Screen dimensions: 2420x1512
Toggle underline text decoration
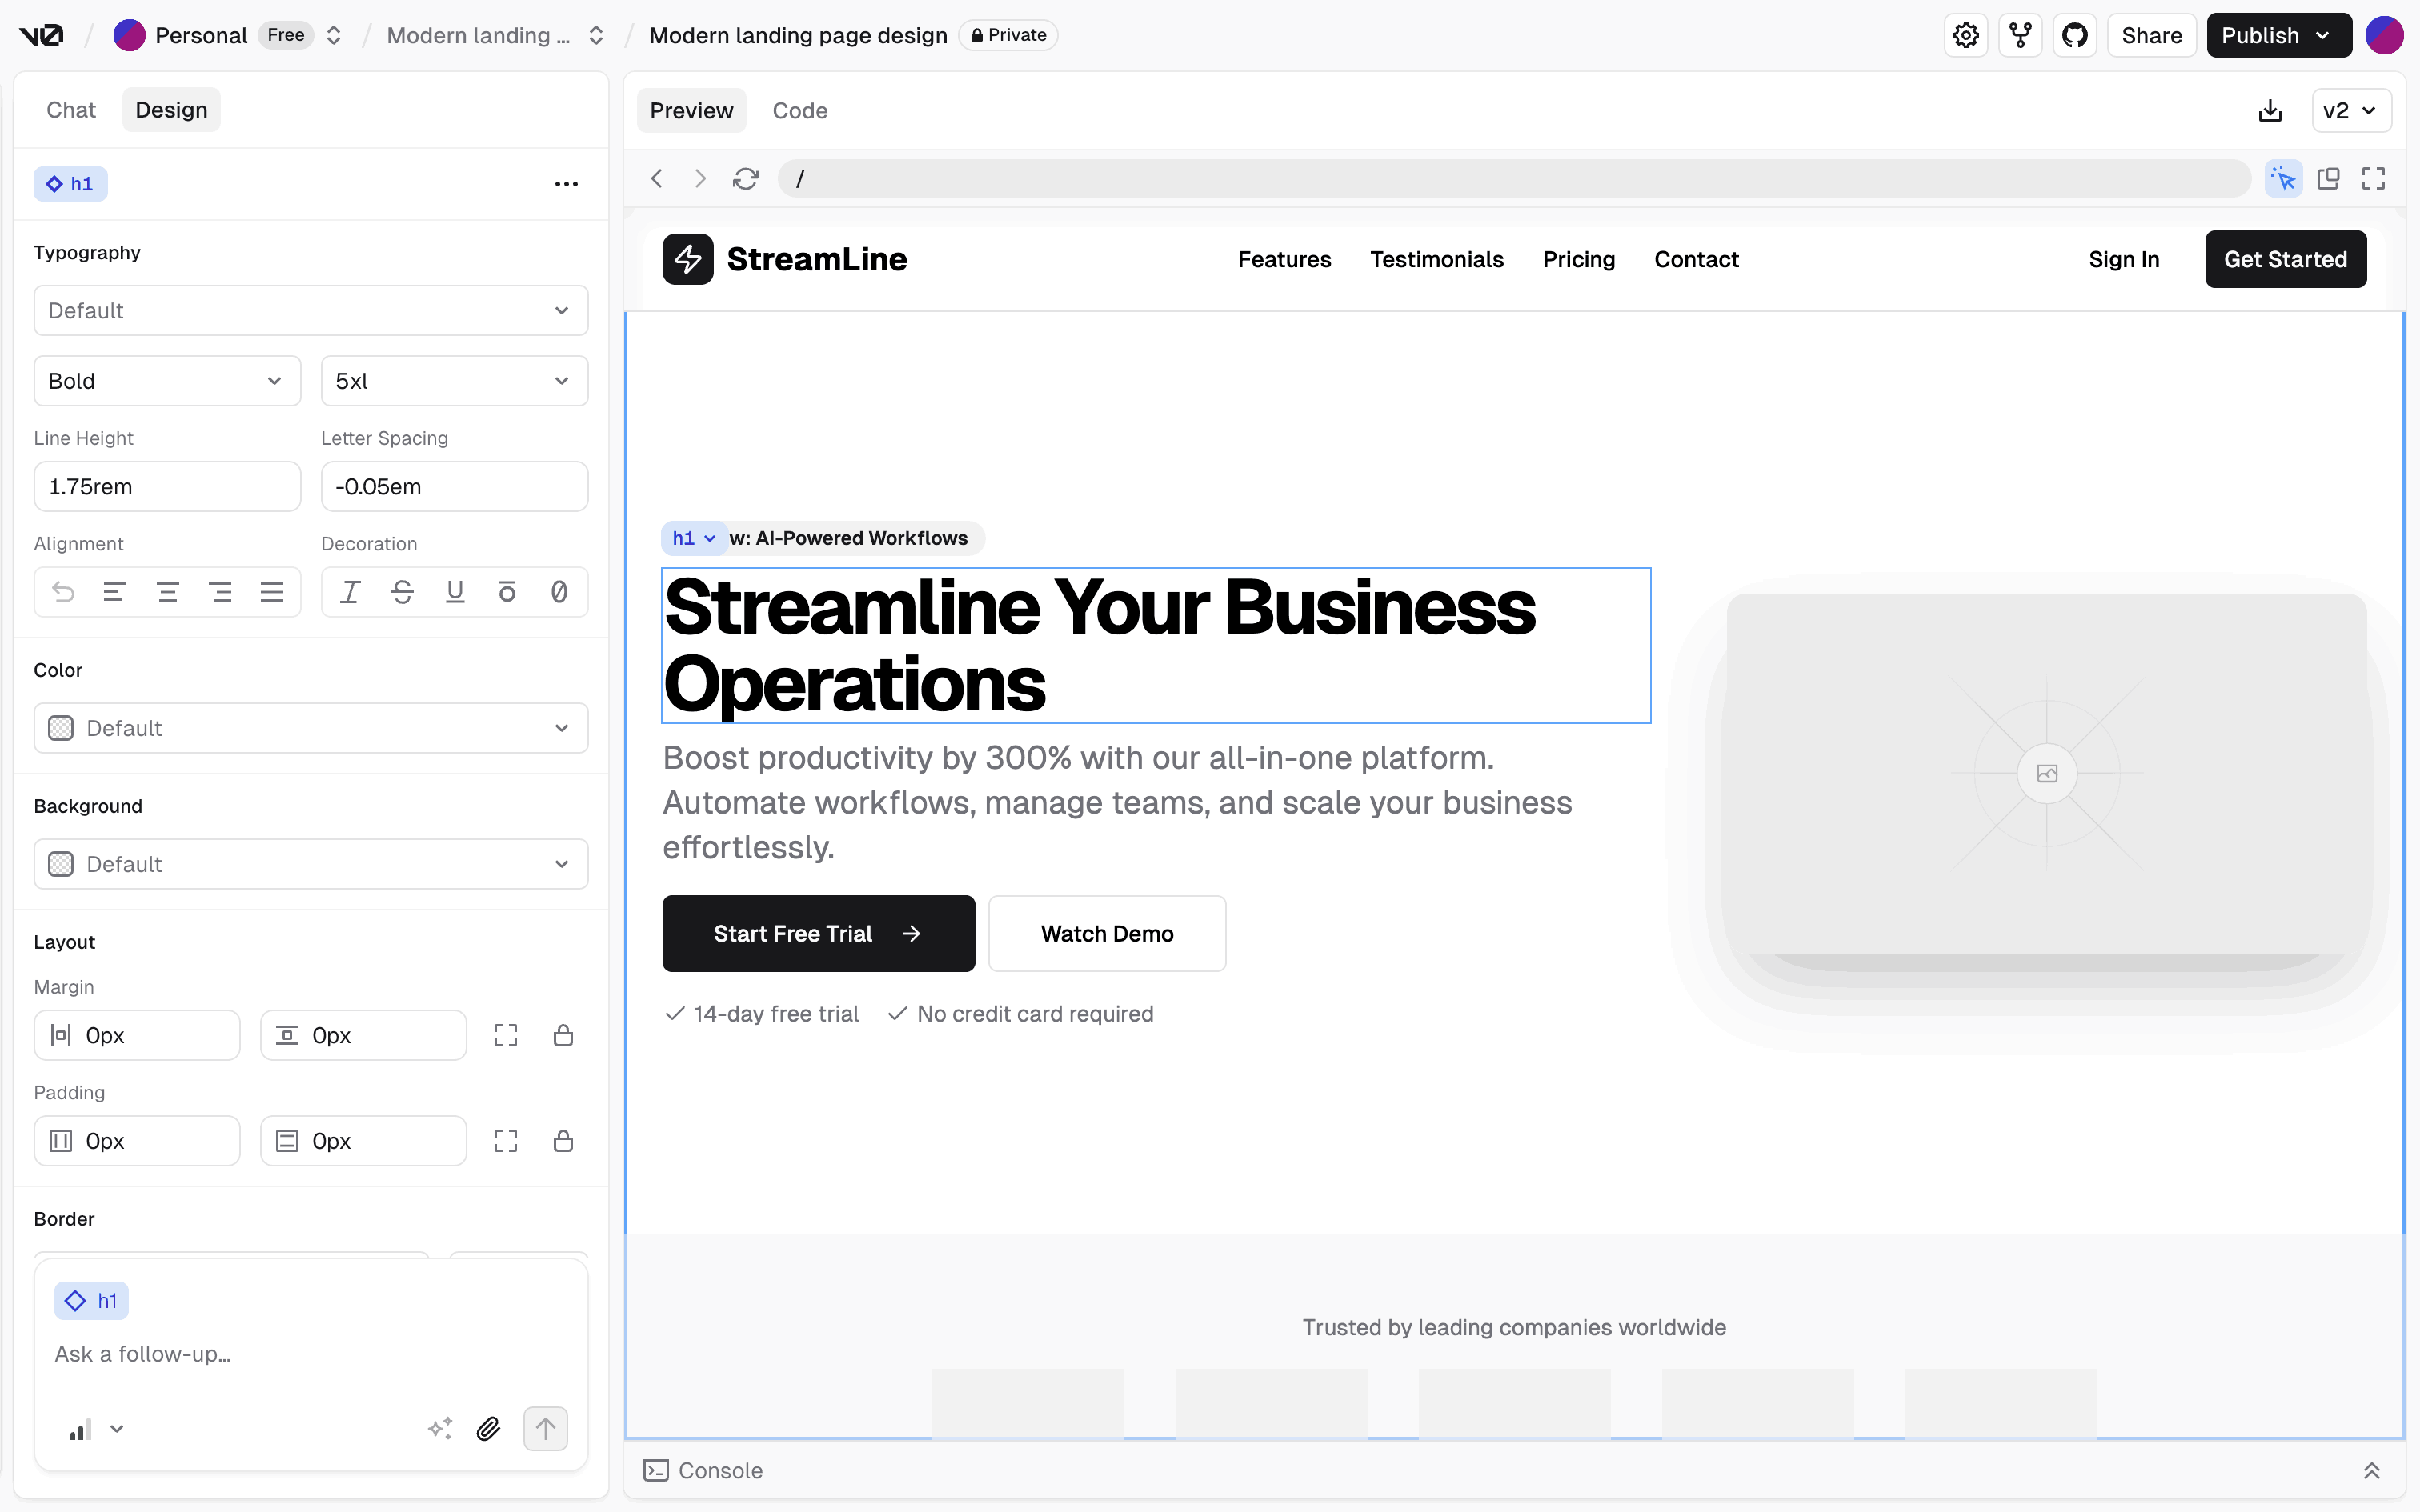point(455,592)
